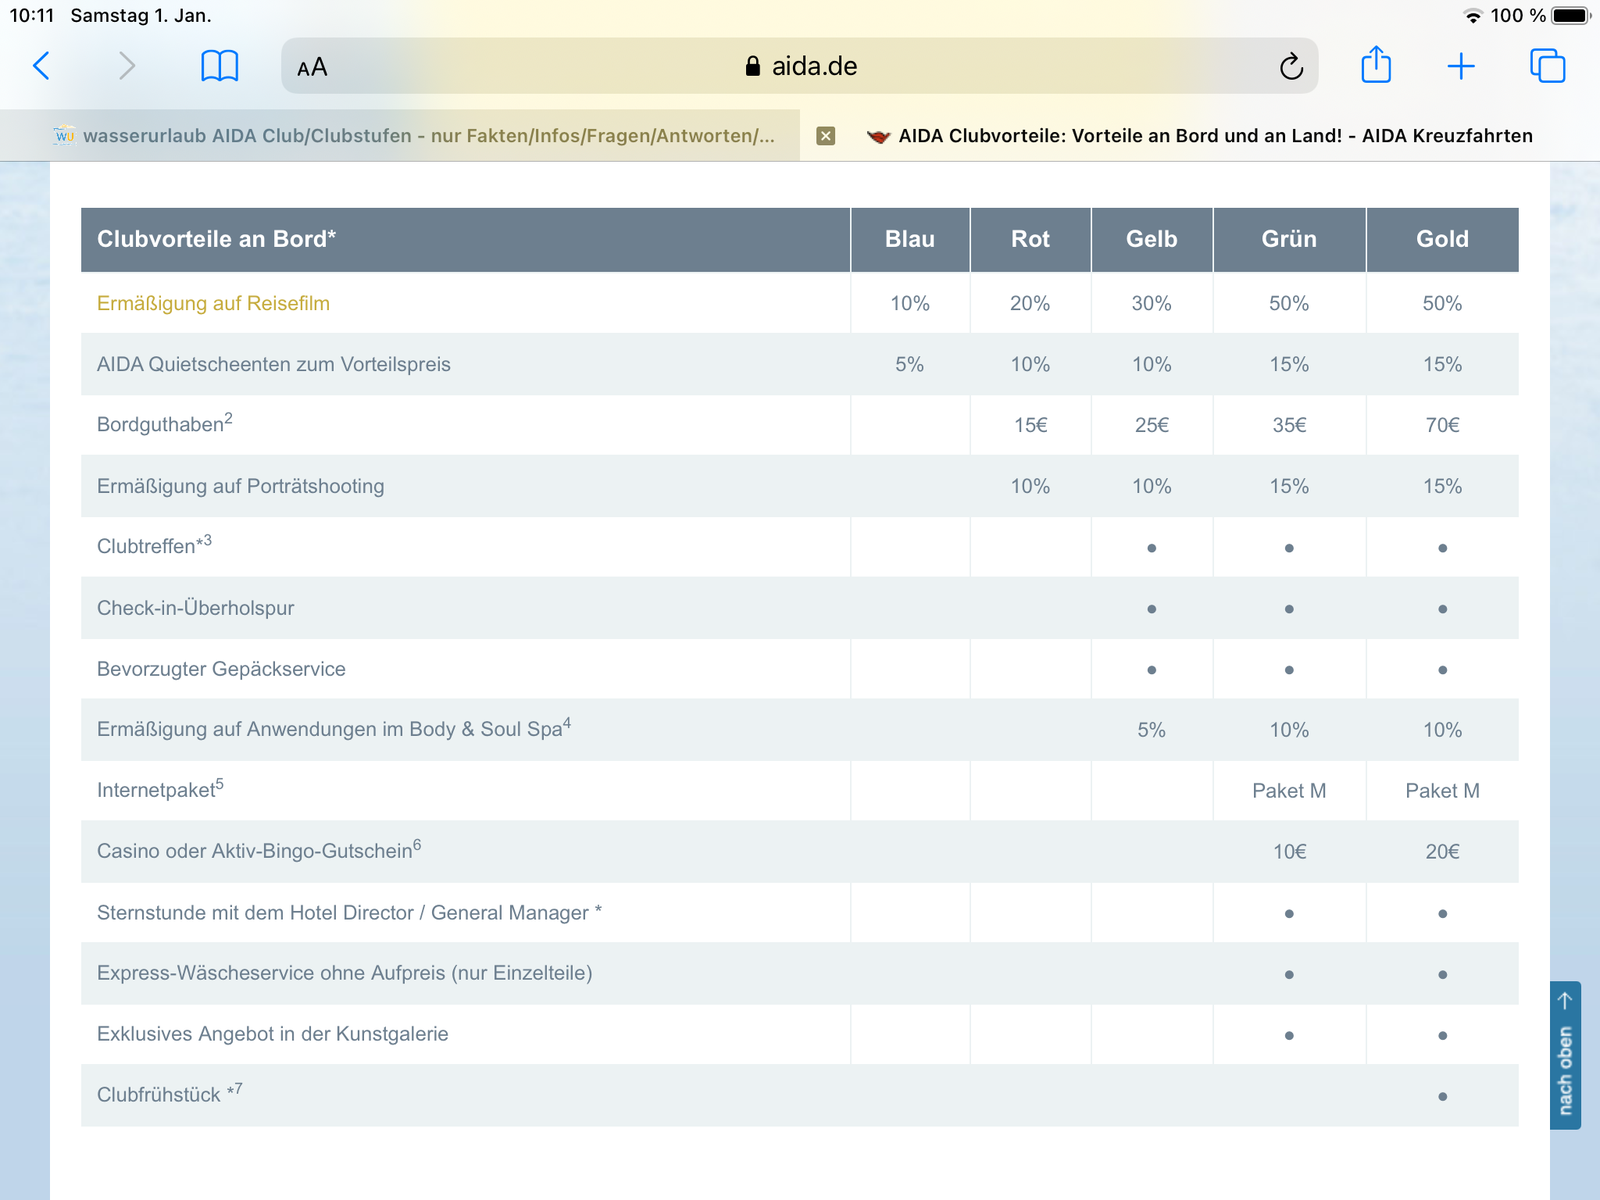Tap the battery indicator in status bar
Image resolution: width=1600 pixels, height=1200 pixels.
tap(1570, 16)
